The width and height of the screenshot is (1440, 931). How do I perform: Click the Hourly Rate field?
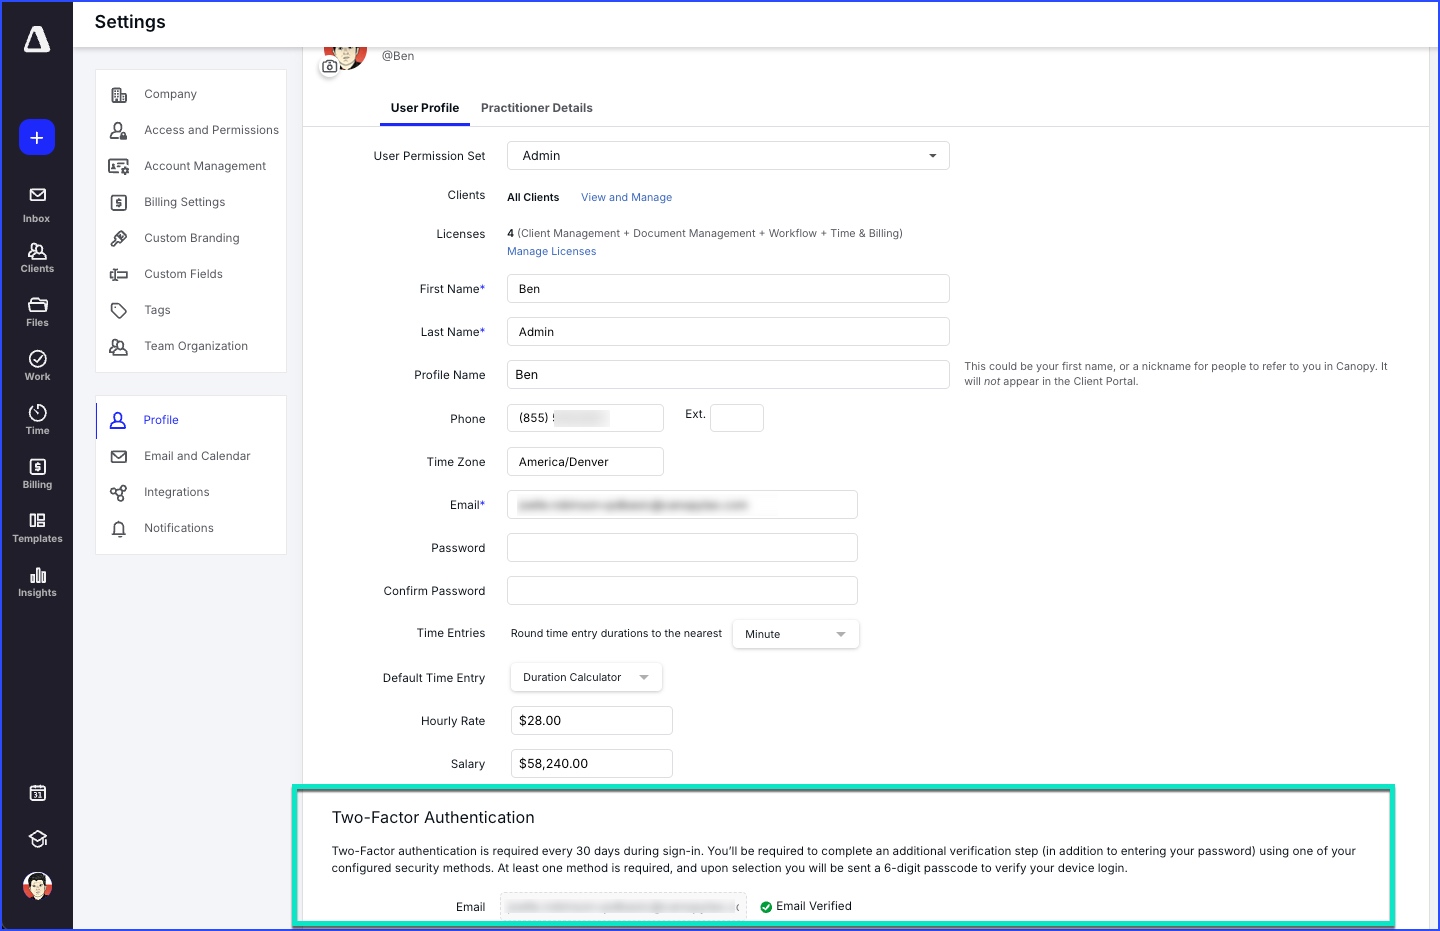591,721
